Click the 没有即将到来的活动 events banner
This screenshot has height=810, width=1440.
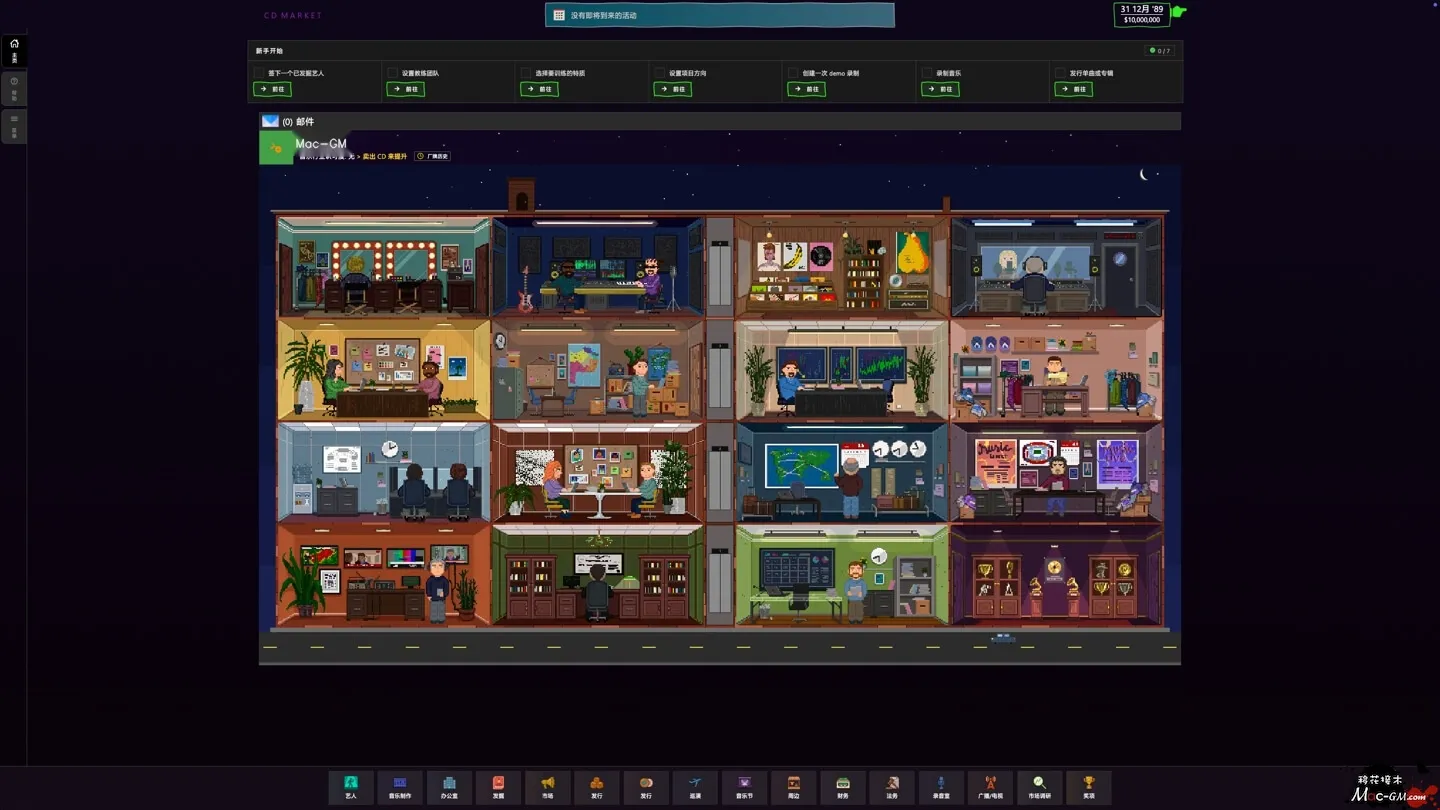[720, 15]
